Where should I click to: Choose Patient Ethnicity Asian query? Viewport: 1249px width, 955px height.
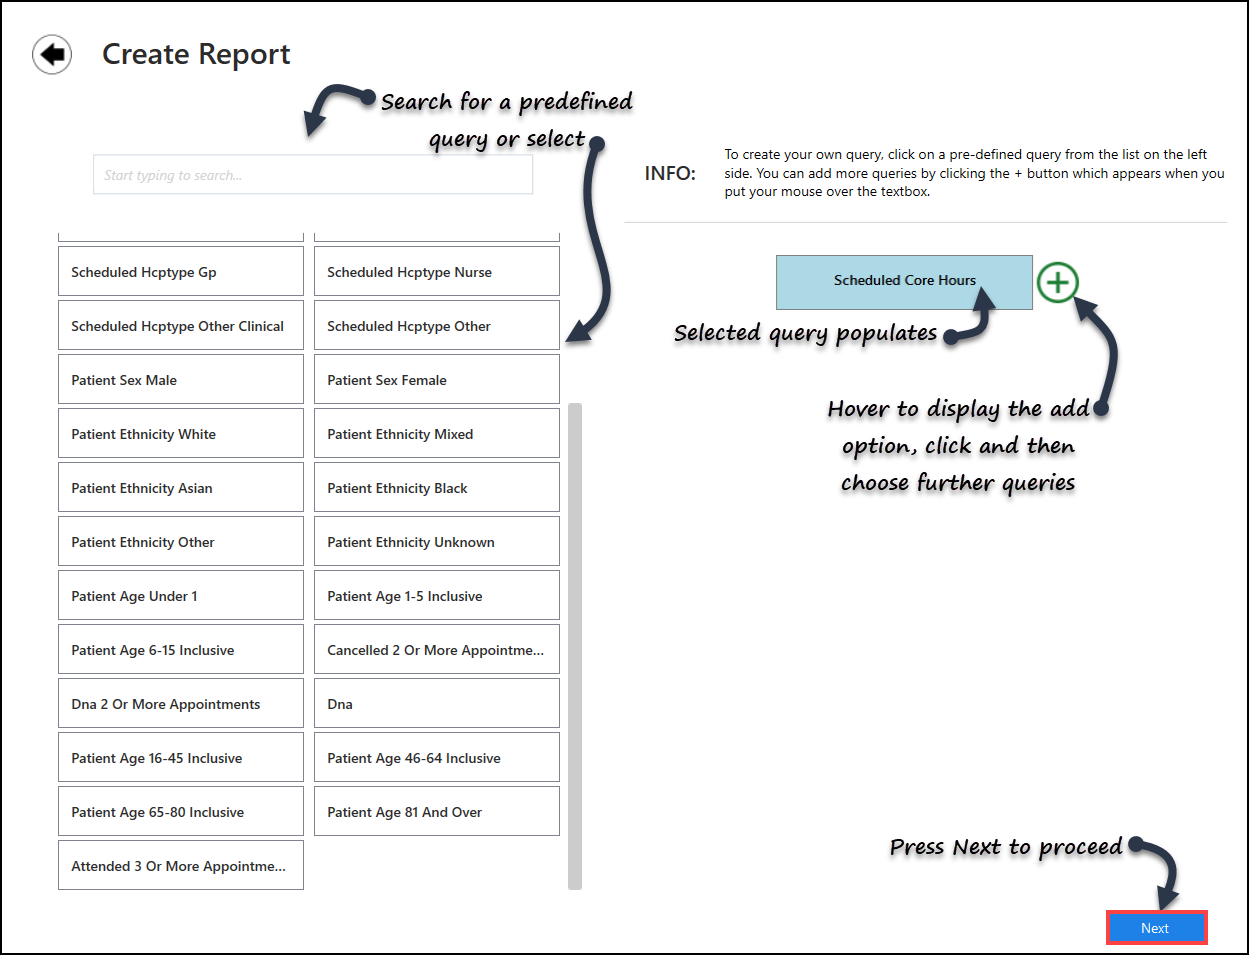click(180, 488)
